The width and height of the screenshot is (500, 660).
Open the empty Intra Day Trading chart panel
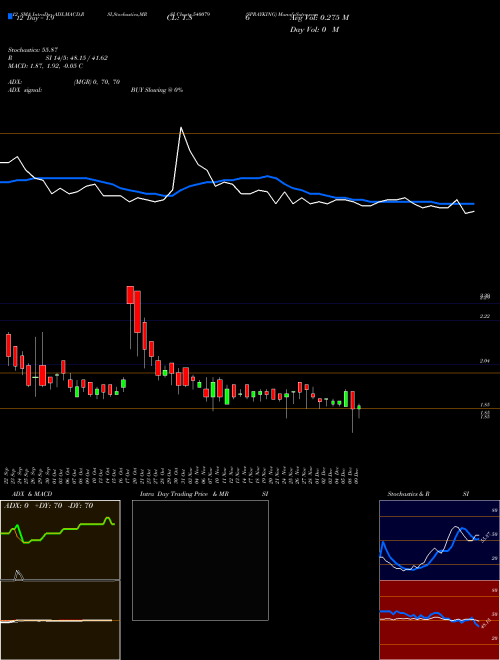(200, 560)
